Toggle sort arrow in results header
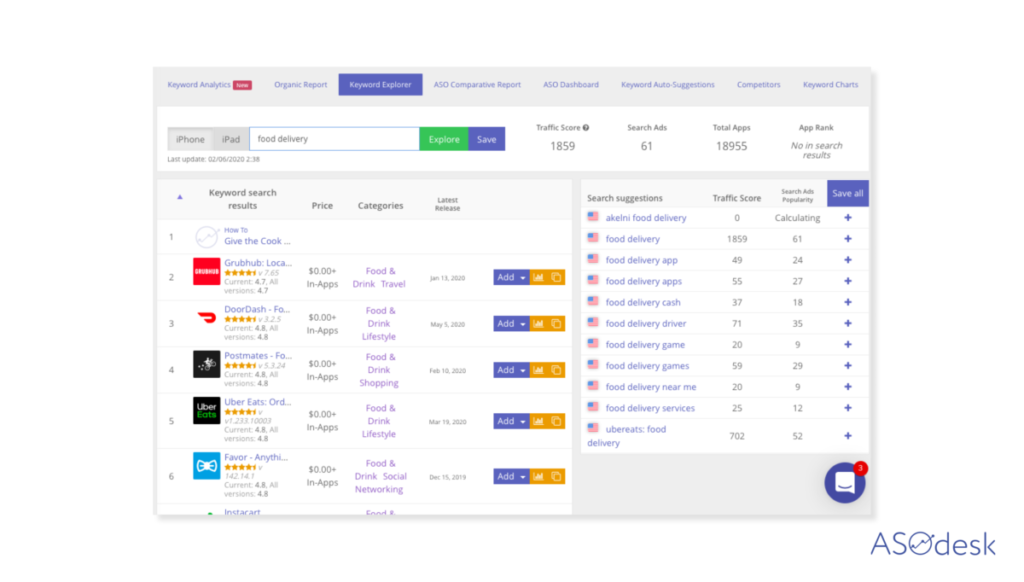This screenshot has width=1024, height=582. point(180,197)
